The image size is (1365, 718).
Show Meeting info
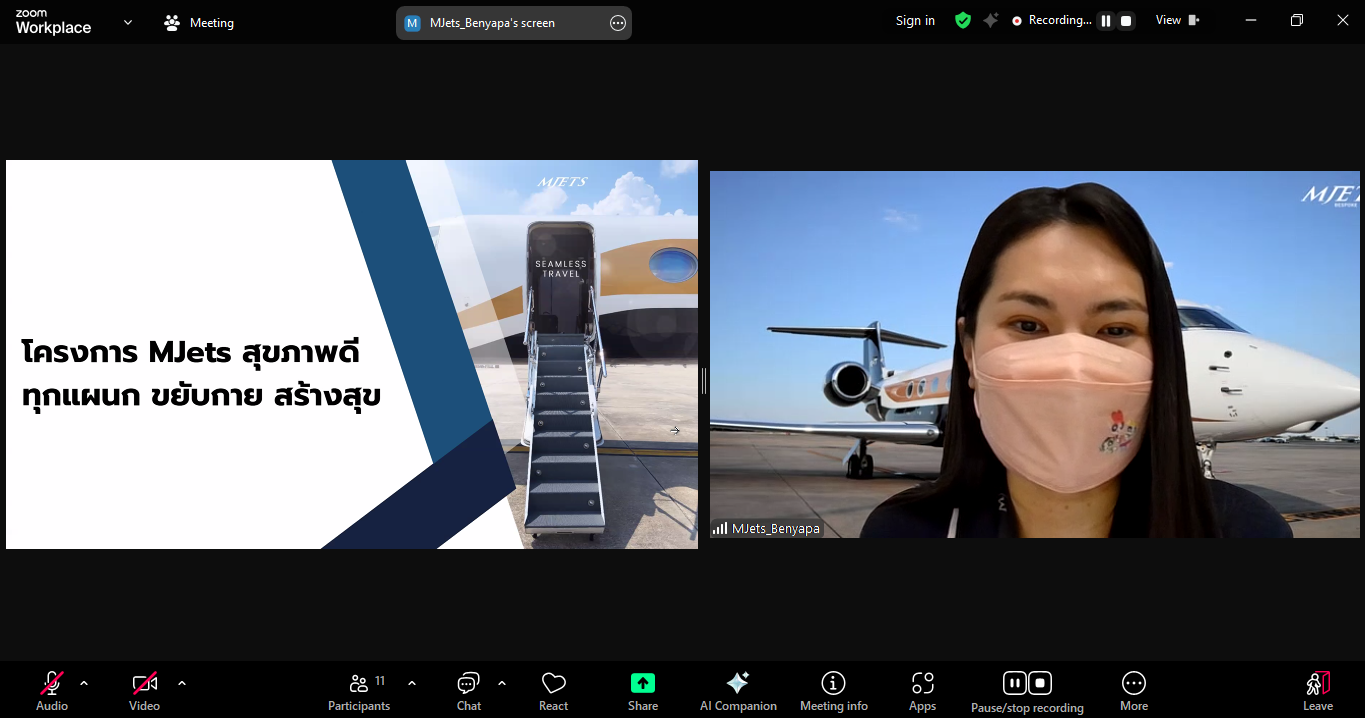[834, 691]
